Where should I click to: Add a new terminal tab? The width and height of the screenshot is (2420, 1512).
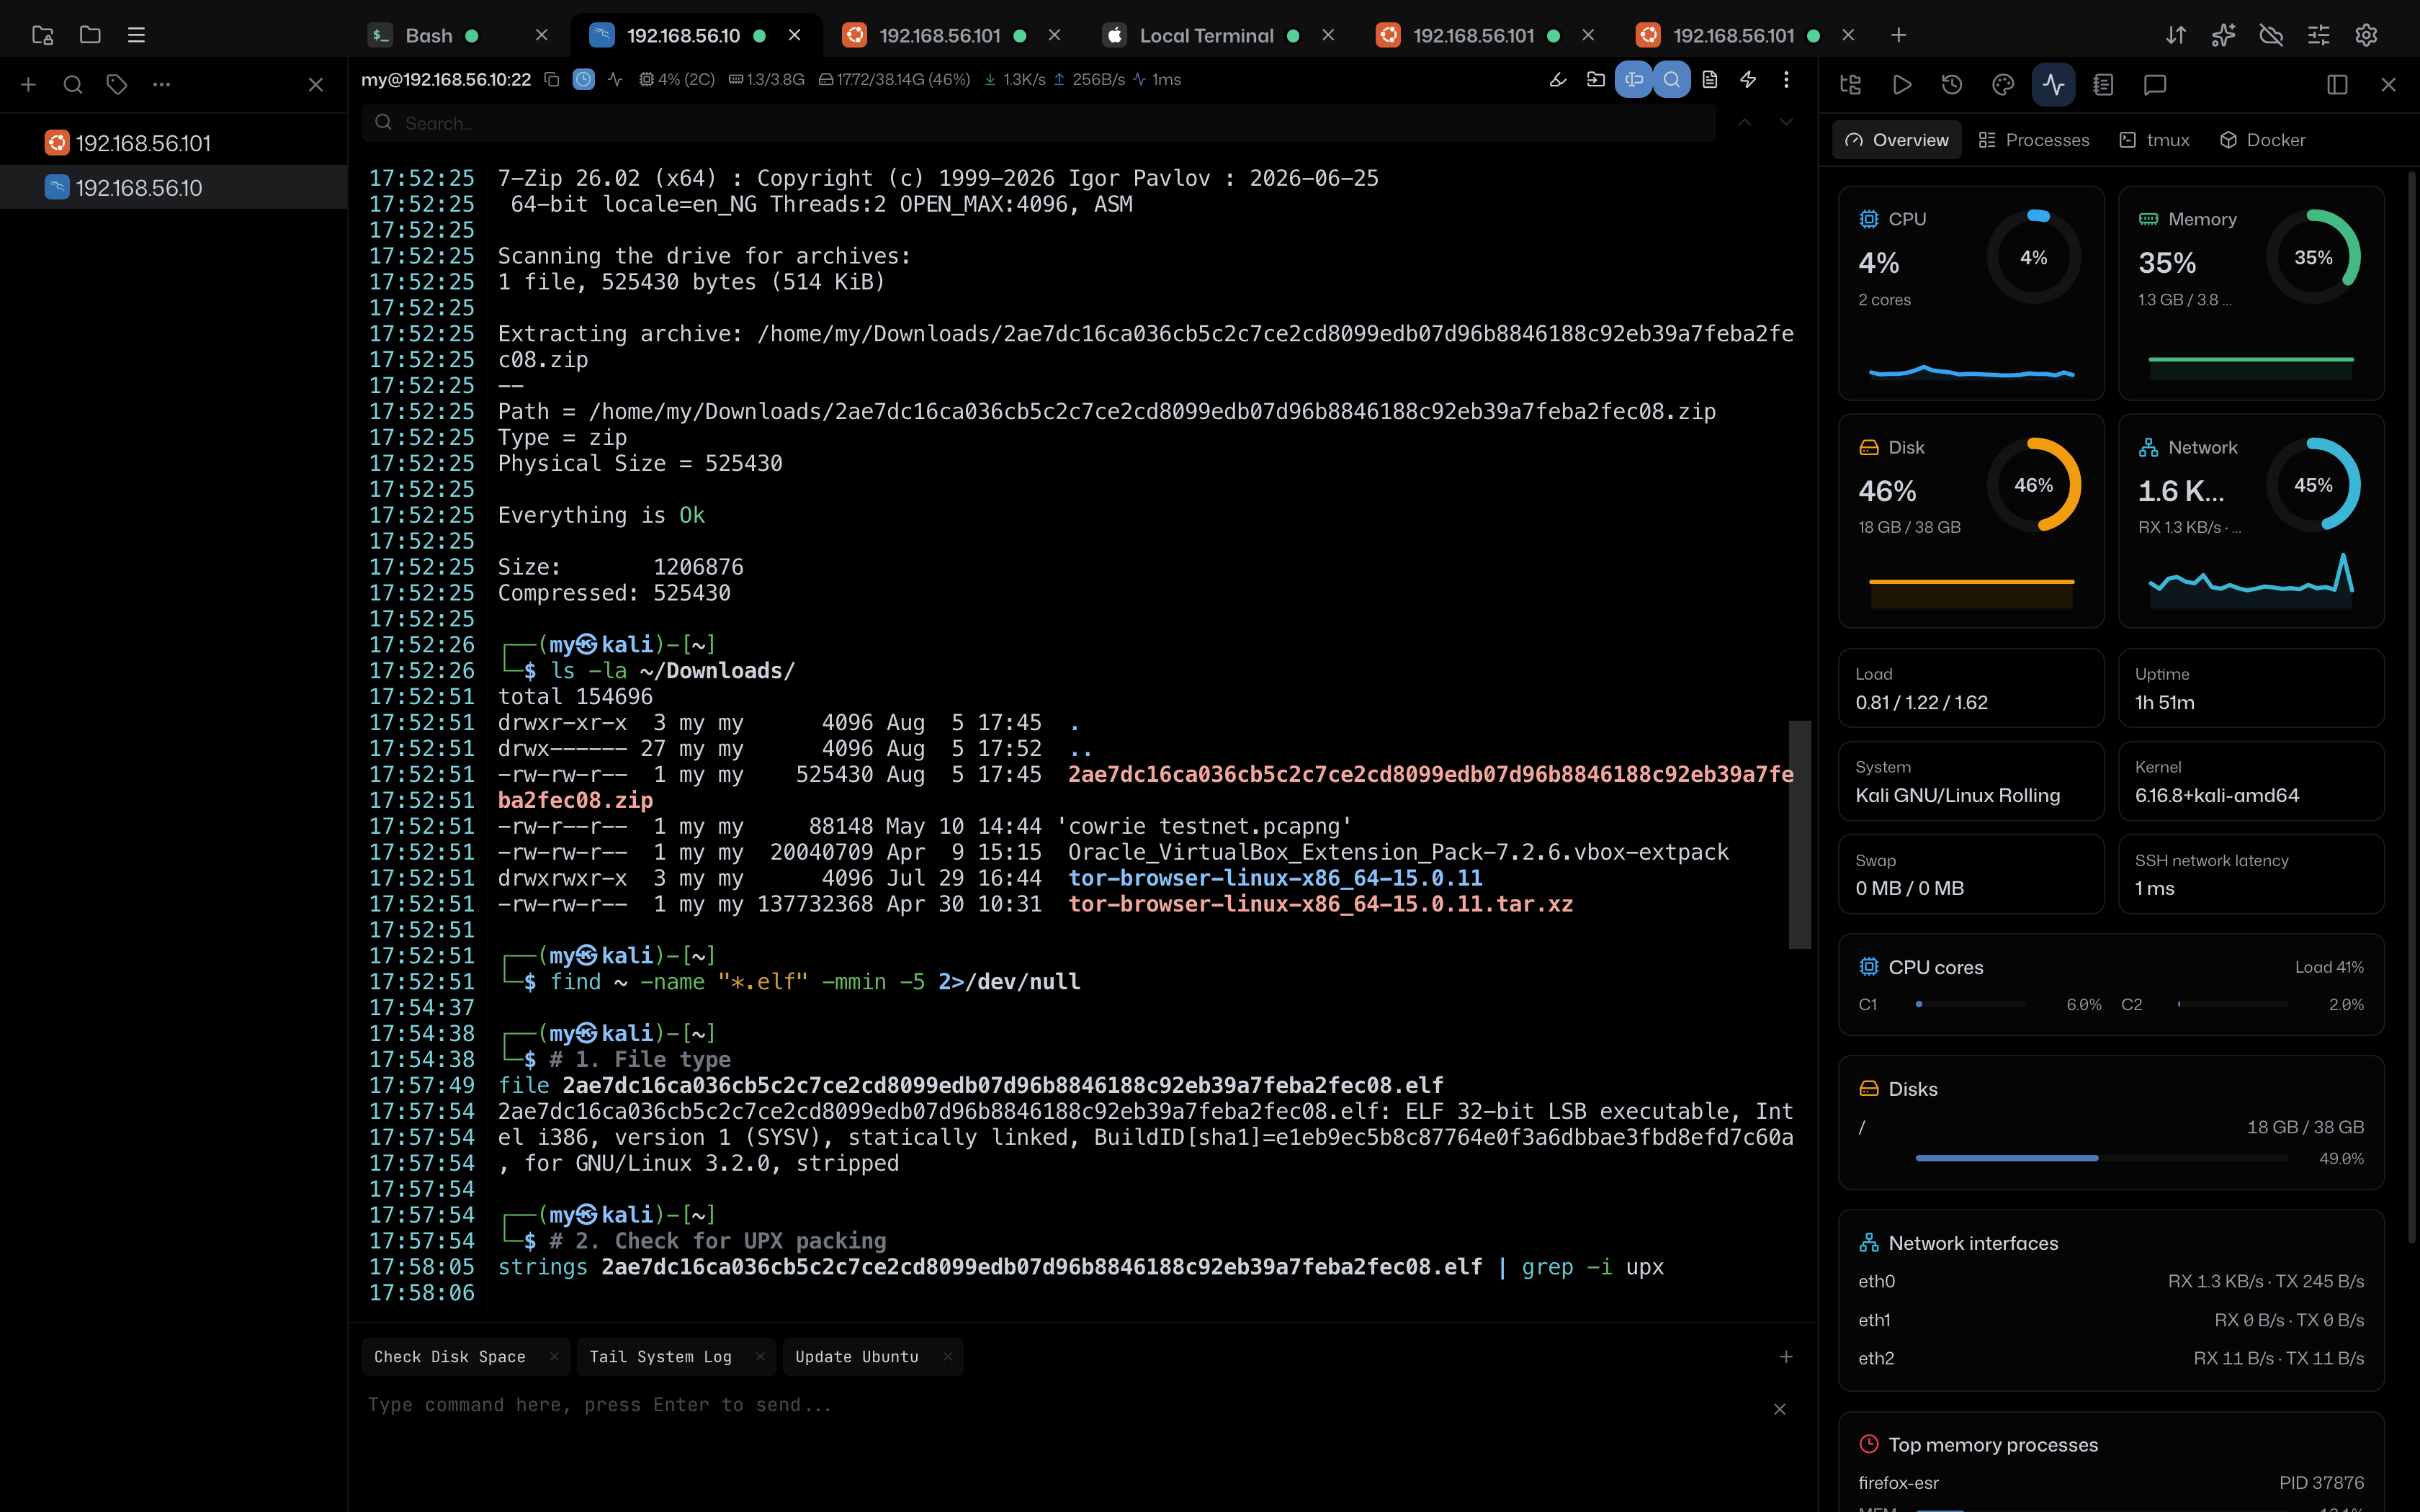1898,35
